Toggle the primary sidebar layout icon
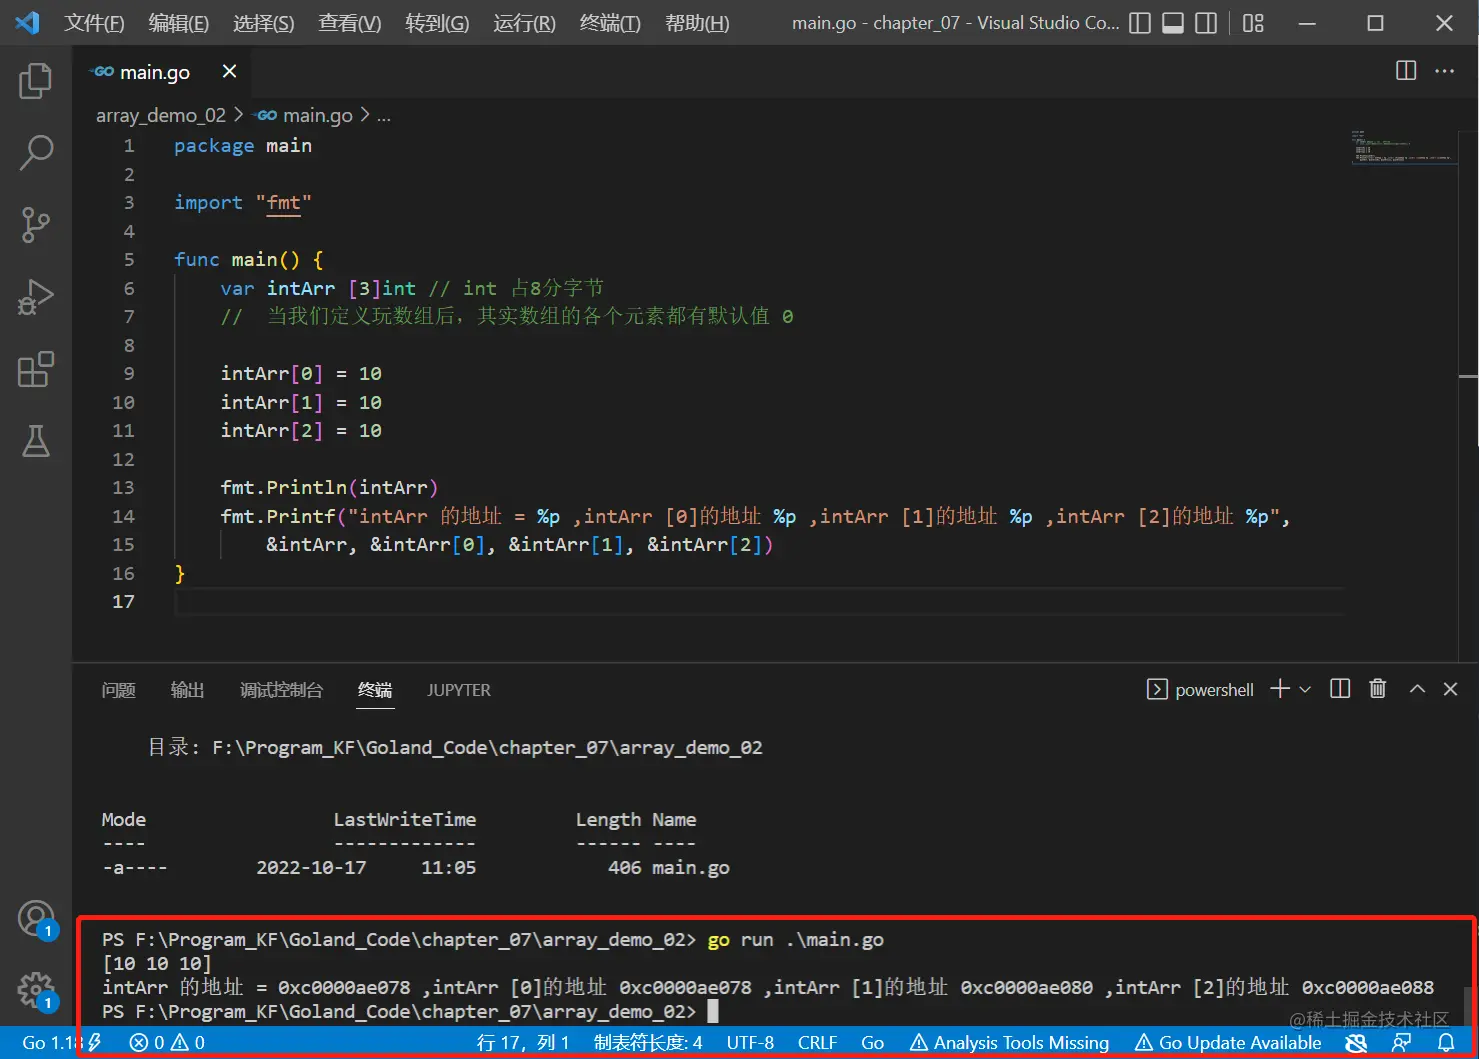1479x1059 pixels. [1140, 23]
